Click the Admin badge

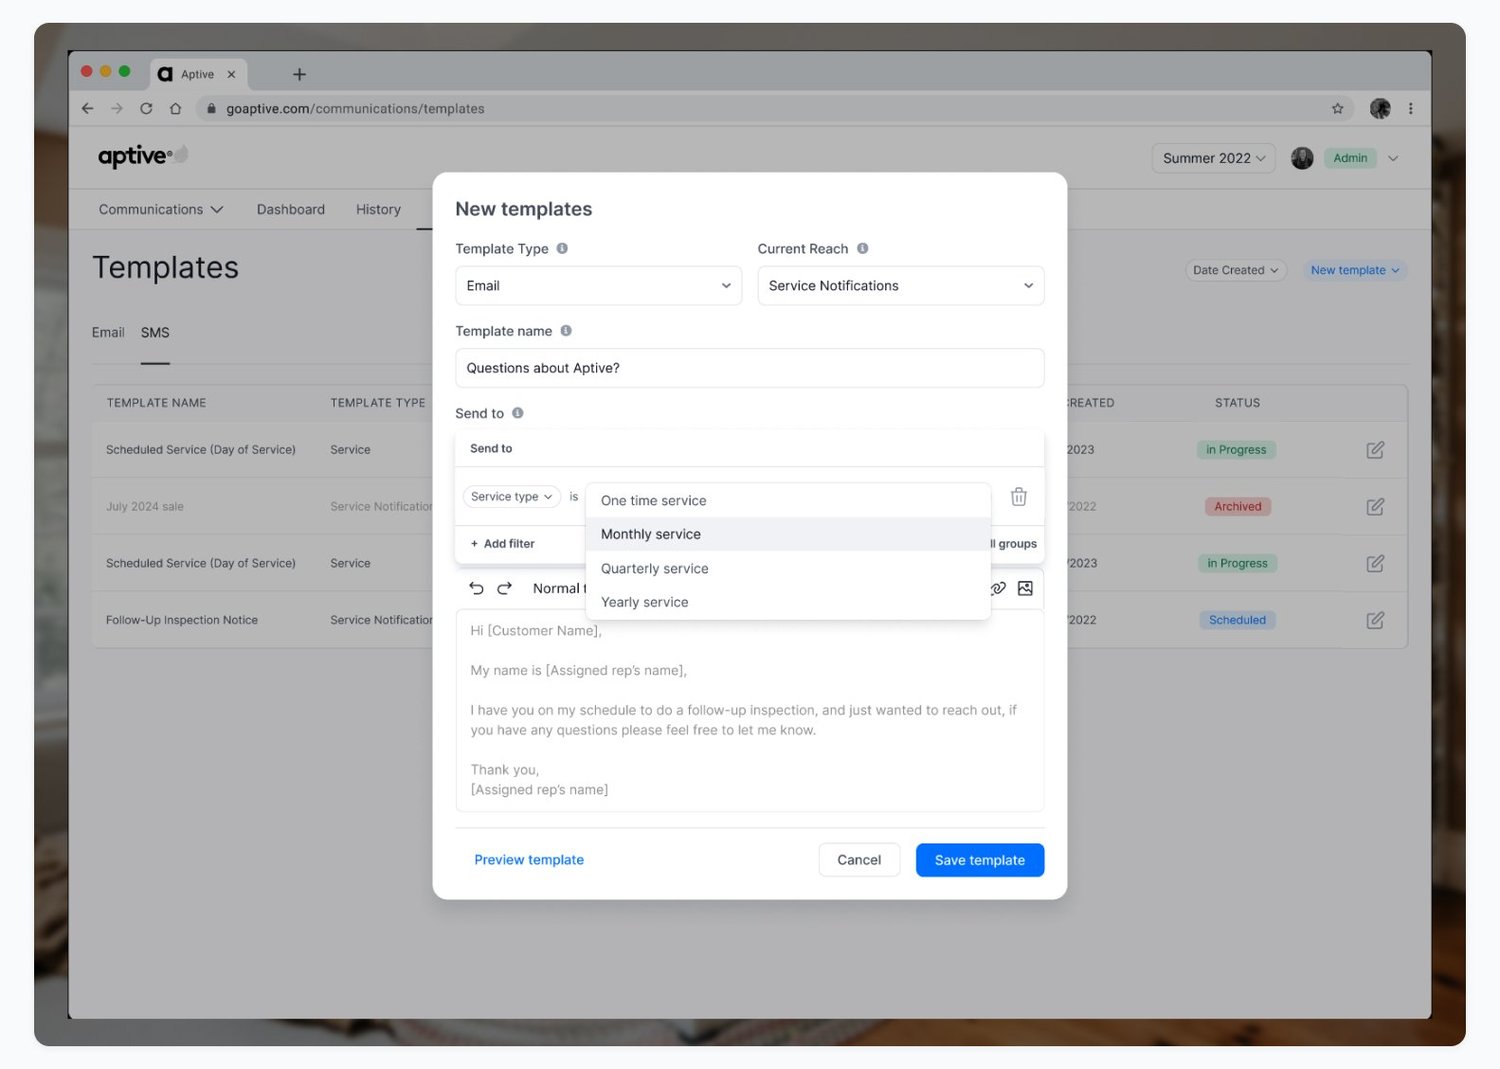(1350, 158)
